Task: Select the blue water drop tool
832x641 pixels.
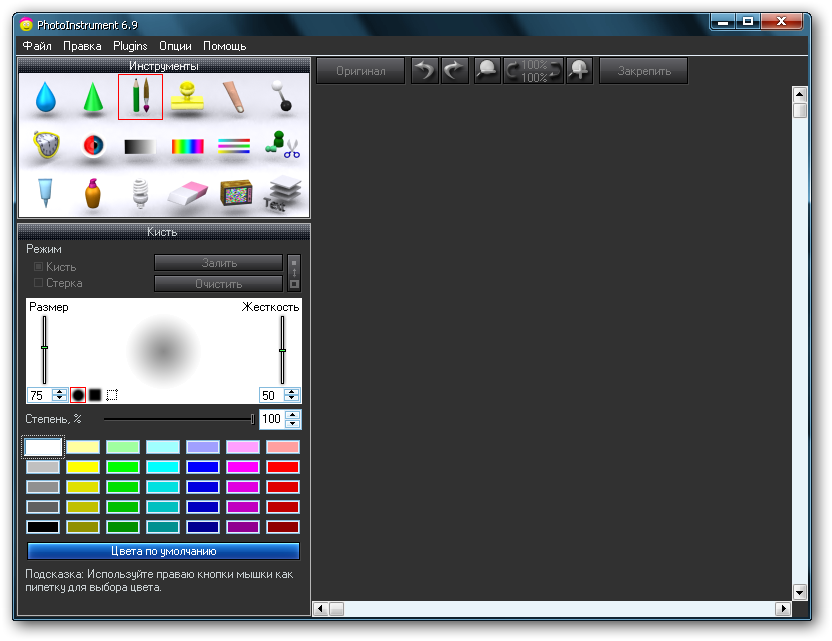Action: tap(45, 97)
